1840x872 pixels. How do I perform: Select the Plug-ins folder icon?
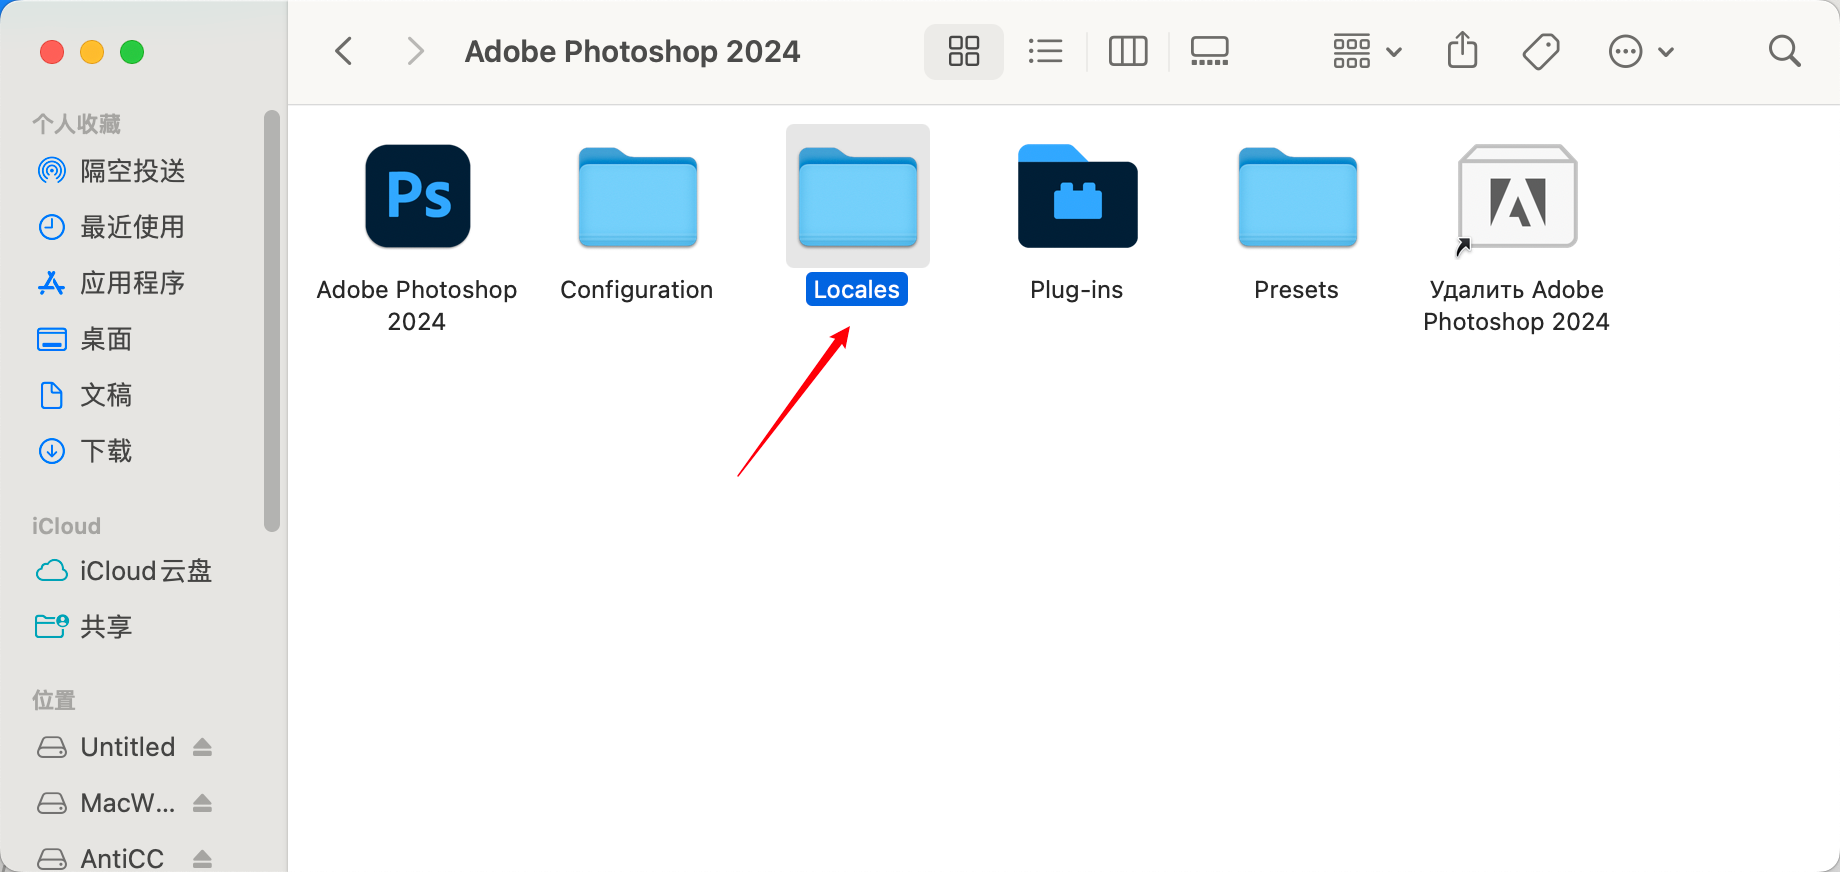(x=1078, y=196)
